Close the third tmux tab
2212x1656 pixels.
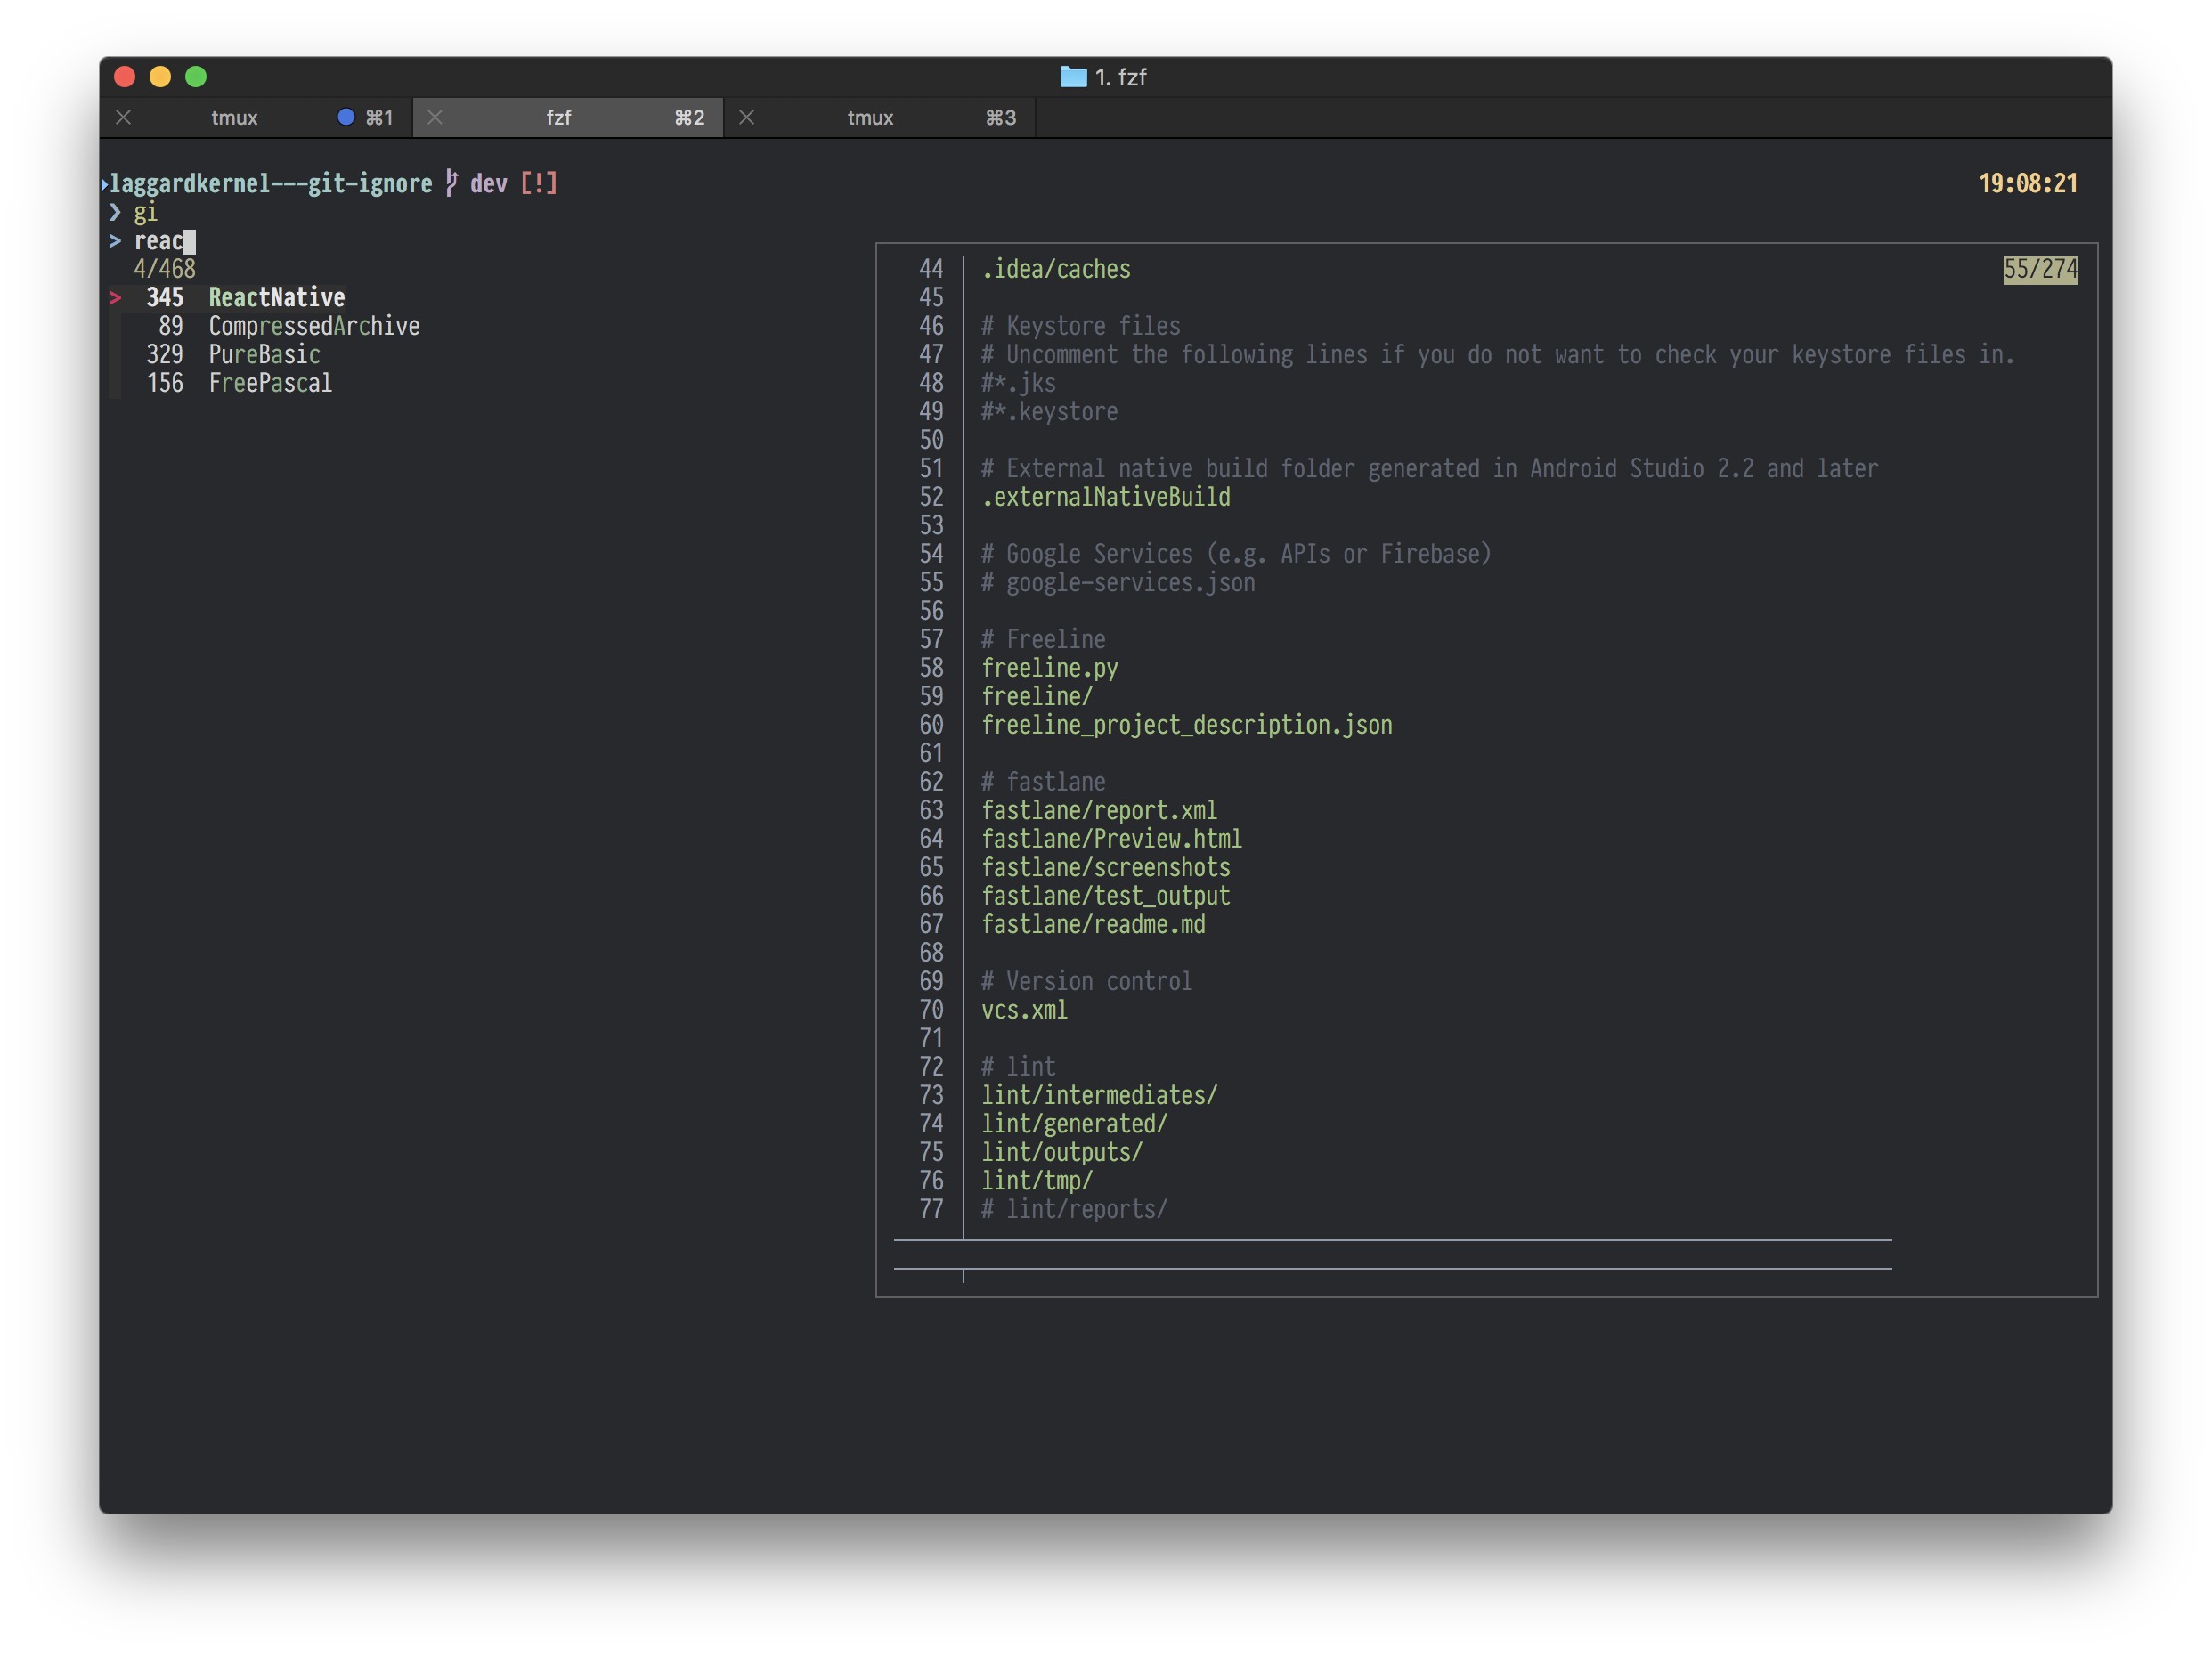(x=746, y=117)
